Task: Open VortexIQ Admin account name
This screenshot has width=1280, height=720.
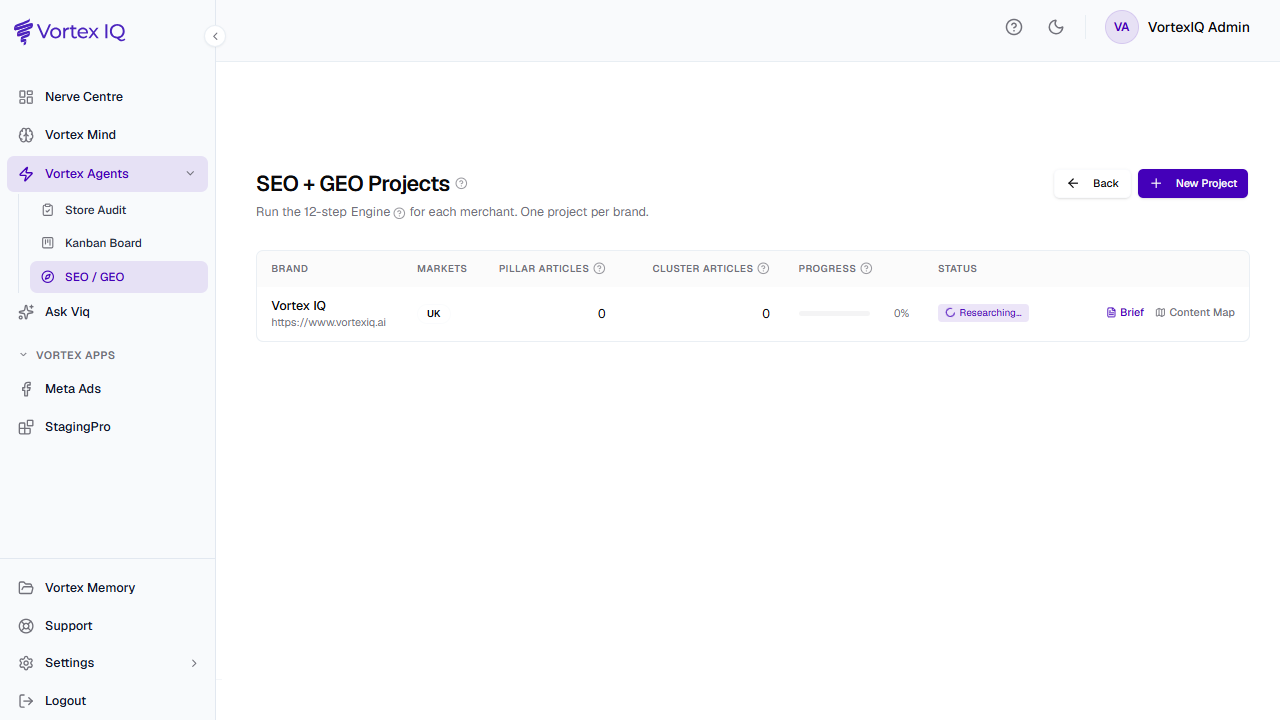Action: [x=1199, y=27]
